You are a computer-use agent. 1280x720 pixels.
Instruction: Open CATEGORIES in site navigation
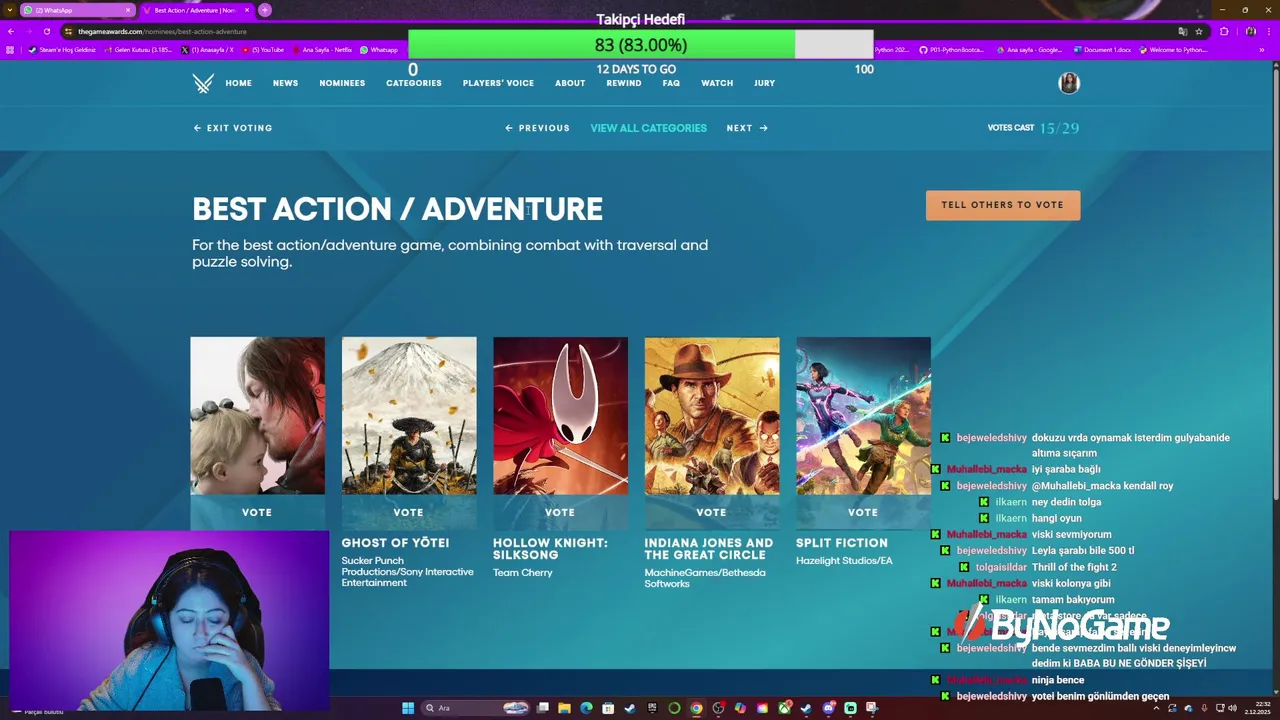click(414, 83)
